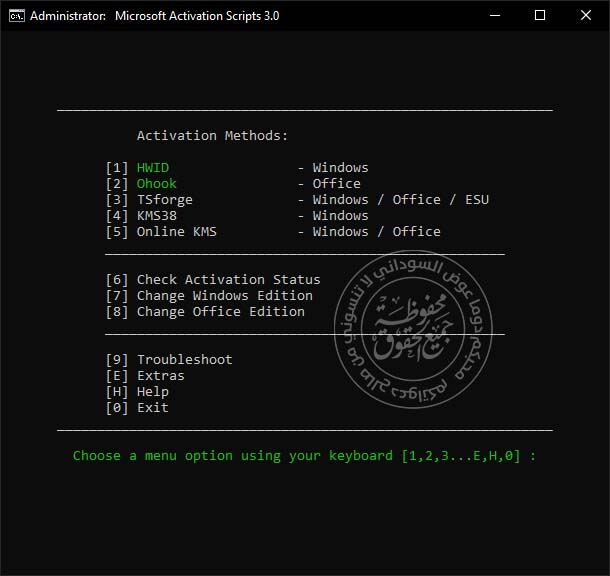The width and height of the screenshot is (610, 576).
Task: Click the window title 'Microsoft Activation Scripts 3.0'
Action: 197,16
